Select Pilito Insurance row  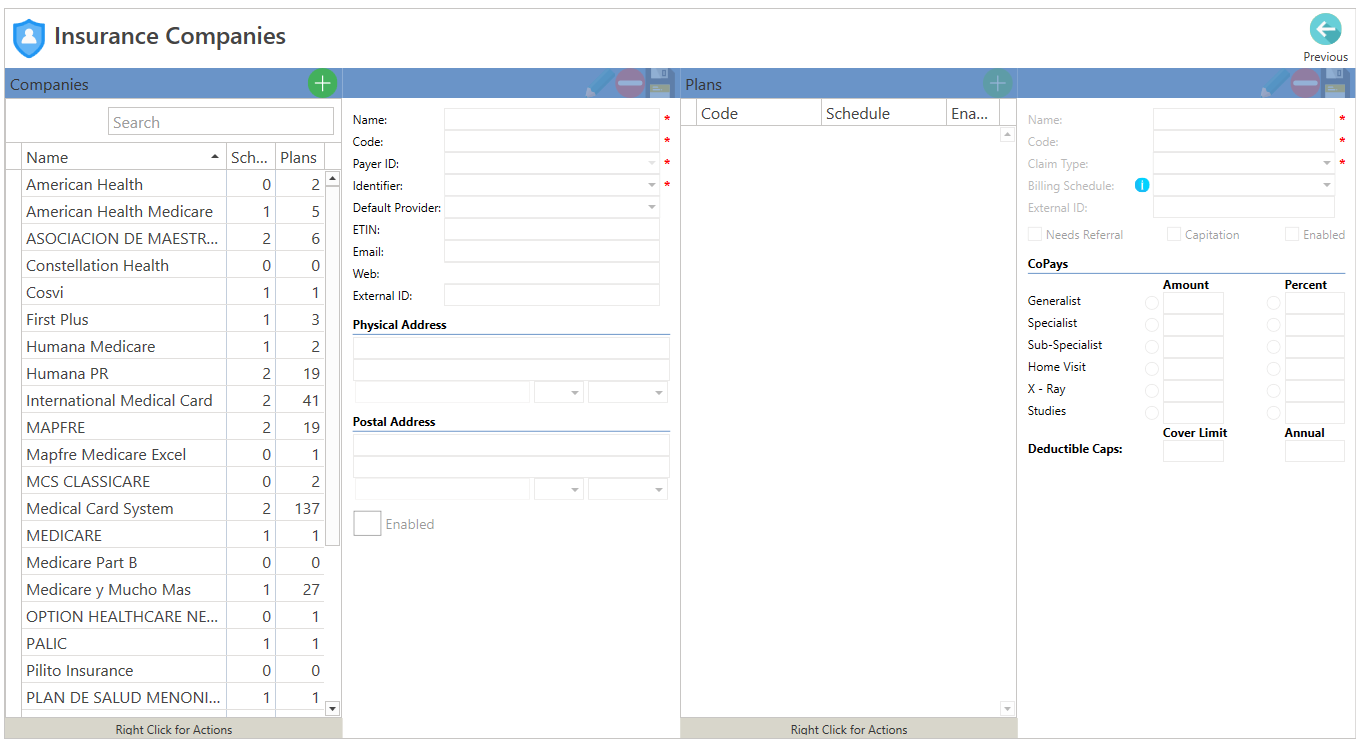(165, 670)
